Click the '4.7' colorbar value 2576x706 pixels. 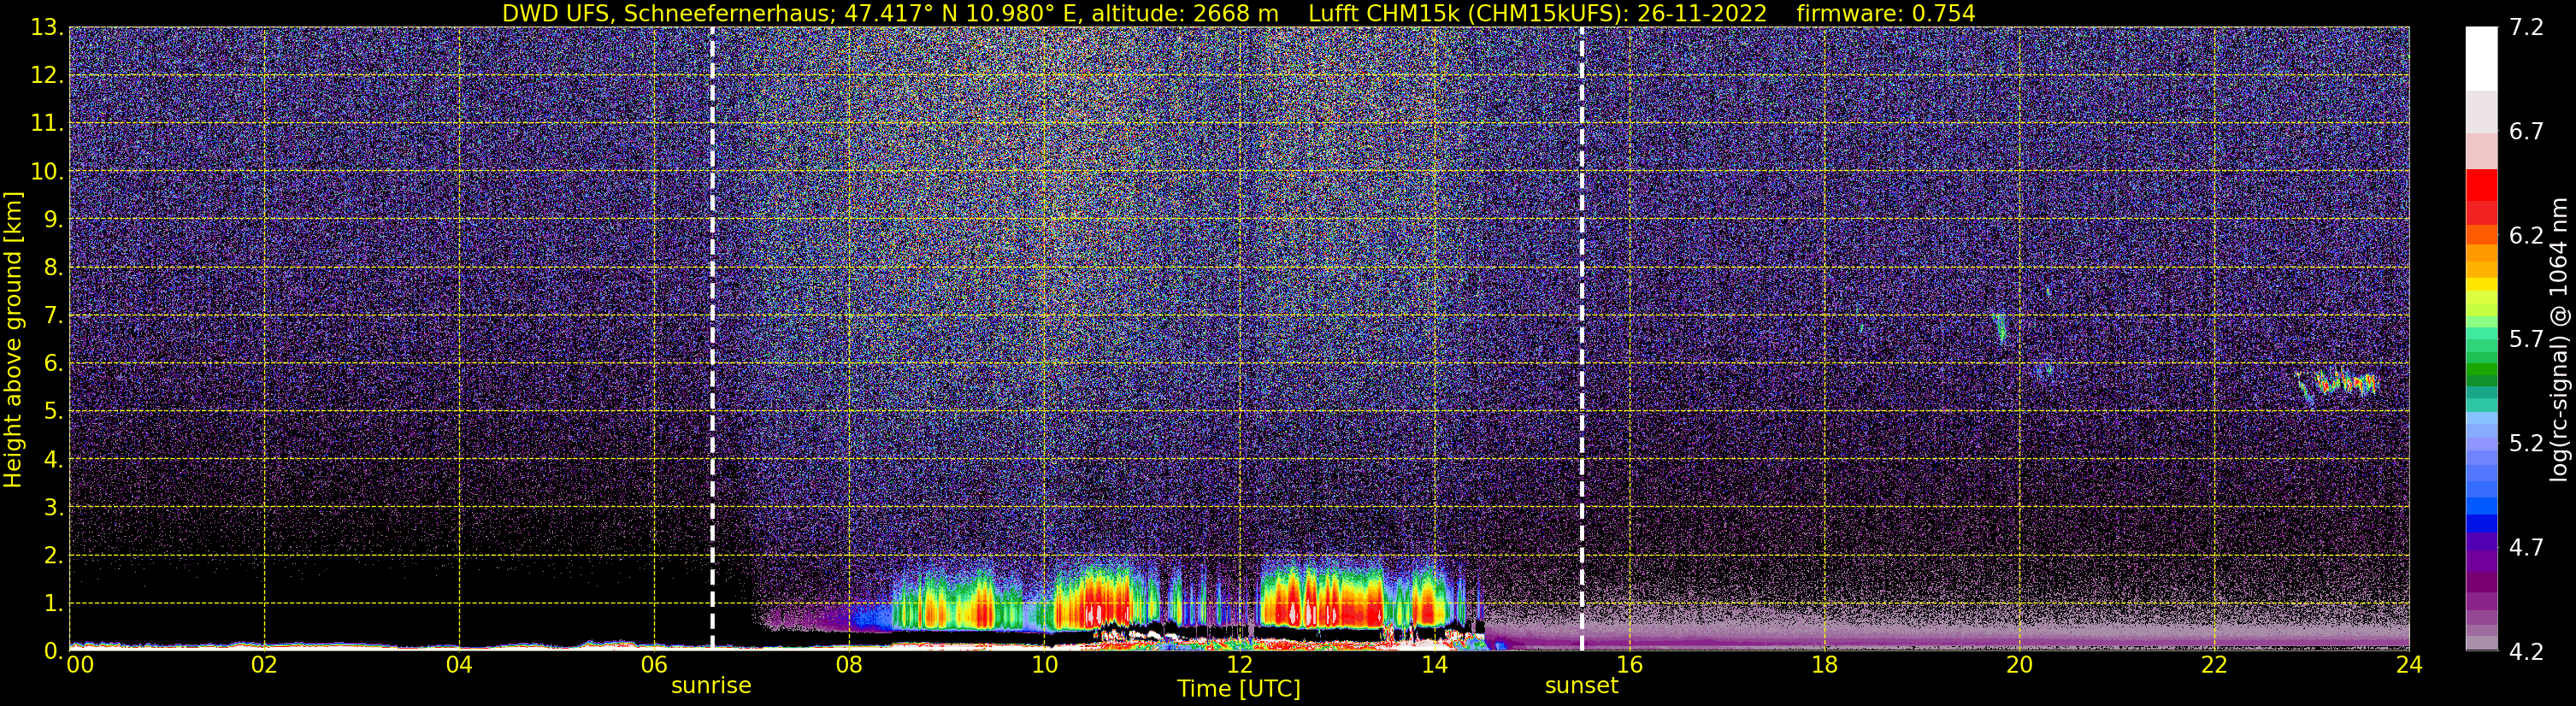coord(2526,547)
